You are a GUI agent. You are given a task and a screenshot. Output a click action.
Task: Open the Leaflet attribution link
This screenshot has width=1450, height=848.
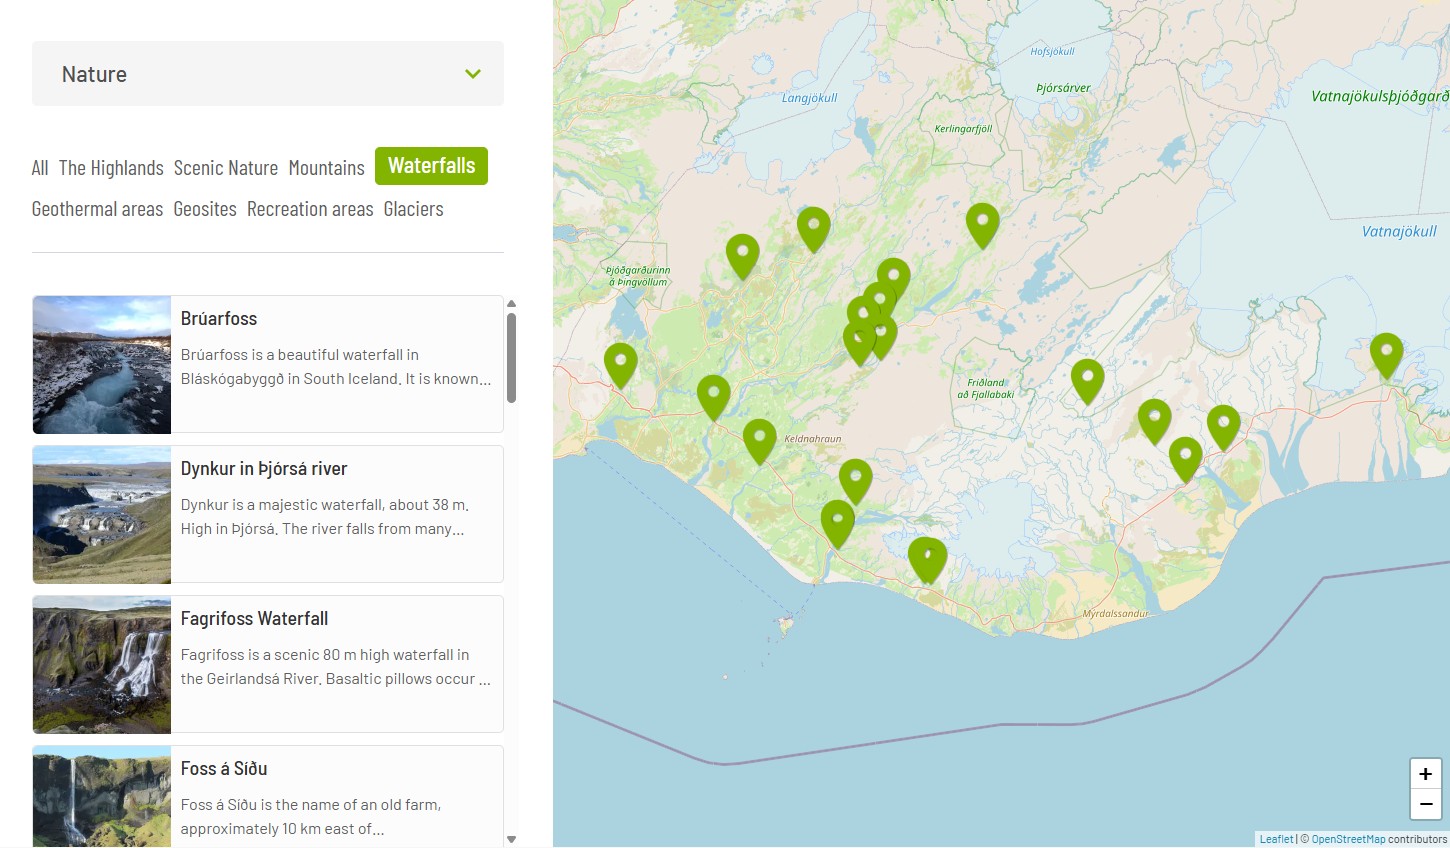[1276, 839]
